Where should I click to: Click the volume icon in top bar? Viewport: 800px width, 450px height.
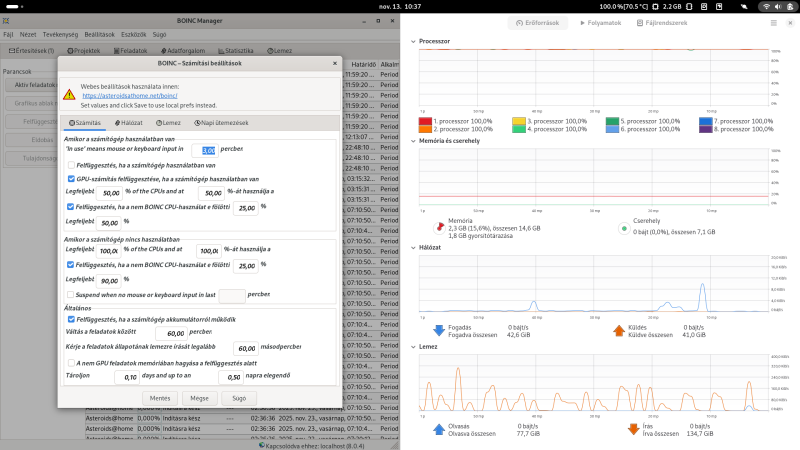coord(778,7)
